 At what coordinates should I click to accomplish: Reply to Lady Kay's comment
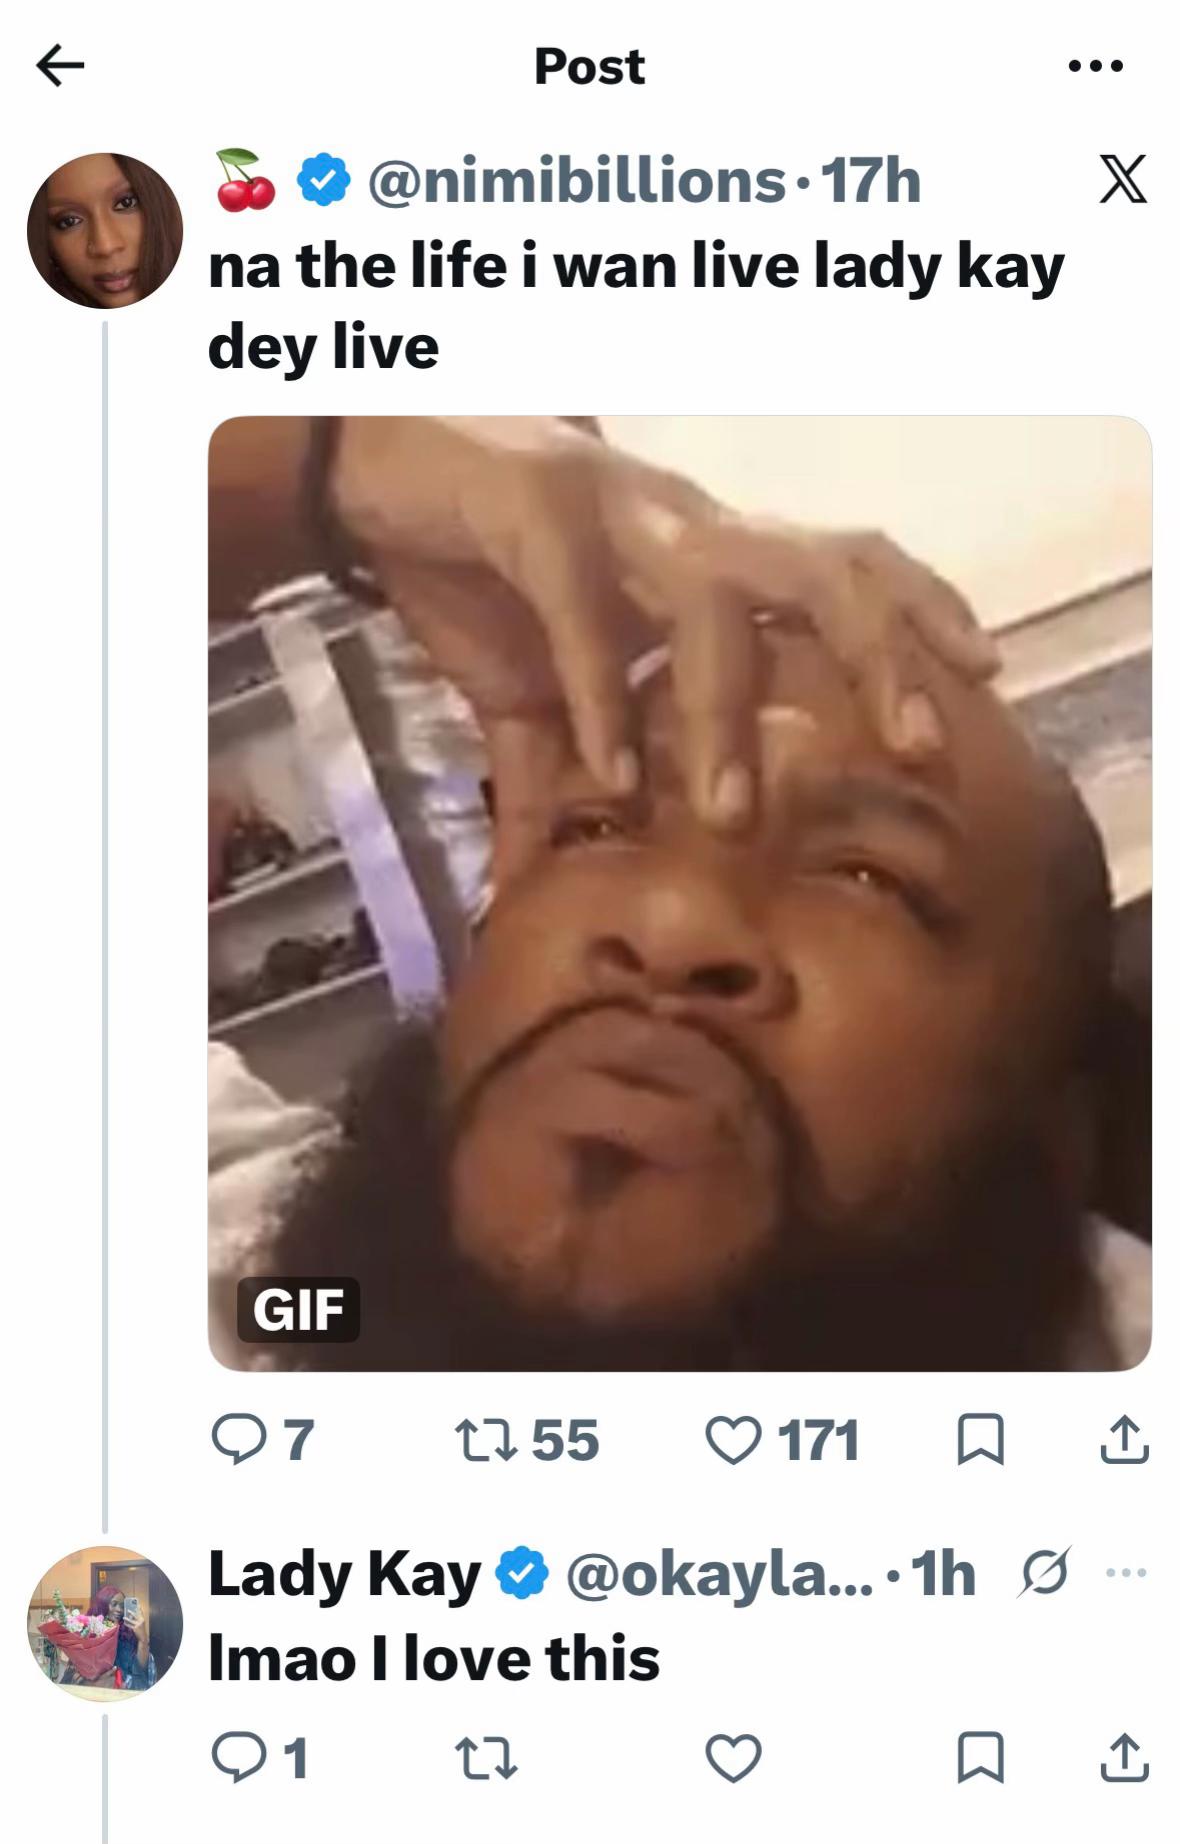[260, 1758]
